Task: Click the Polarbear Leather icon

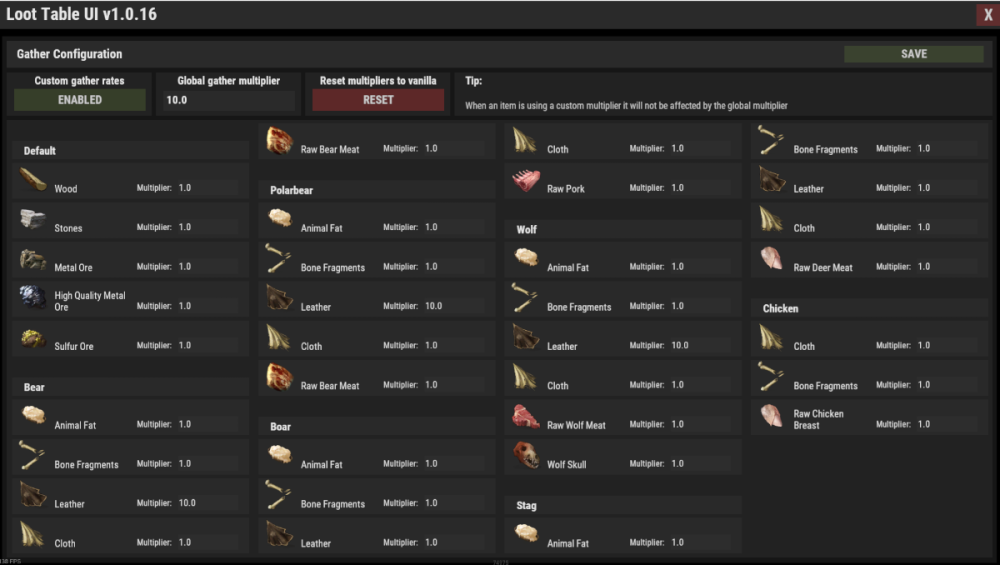Action: (279, 298)
